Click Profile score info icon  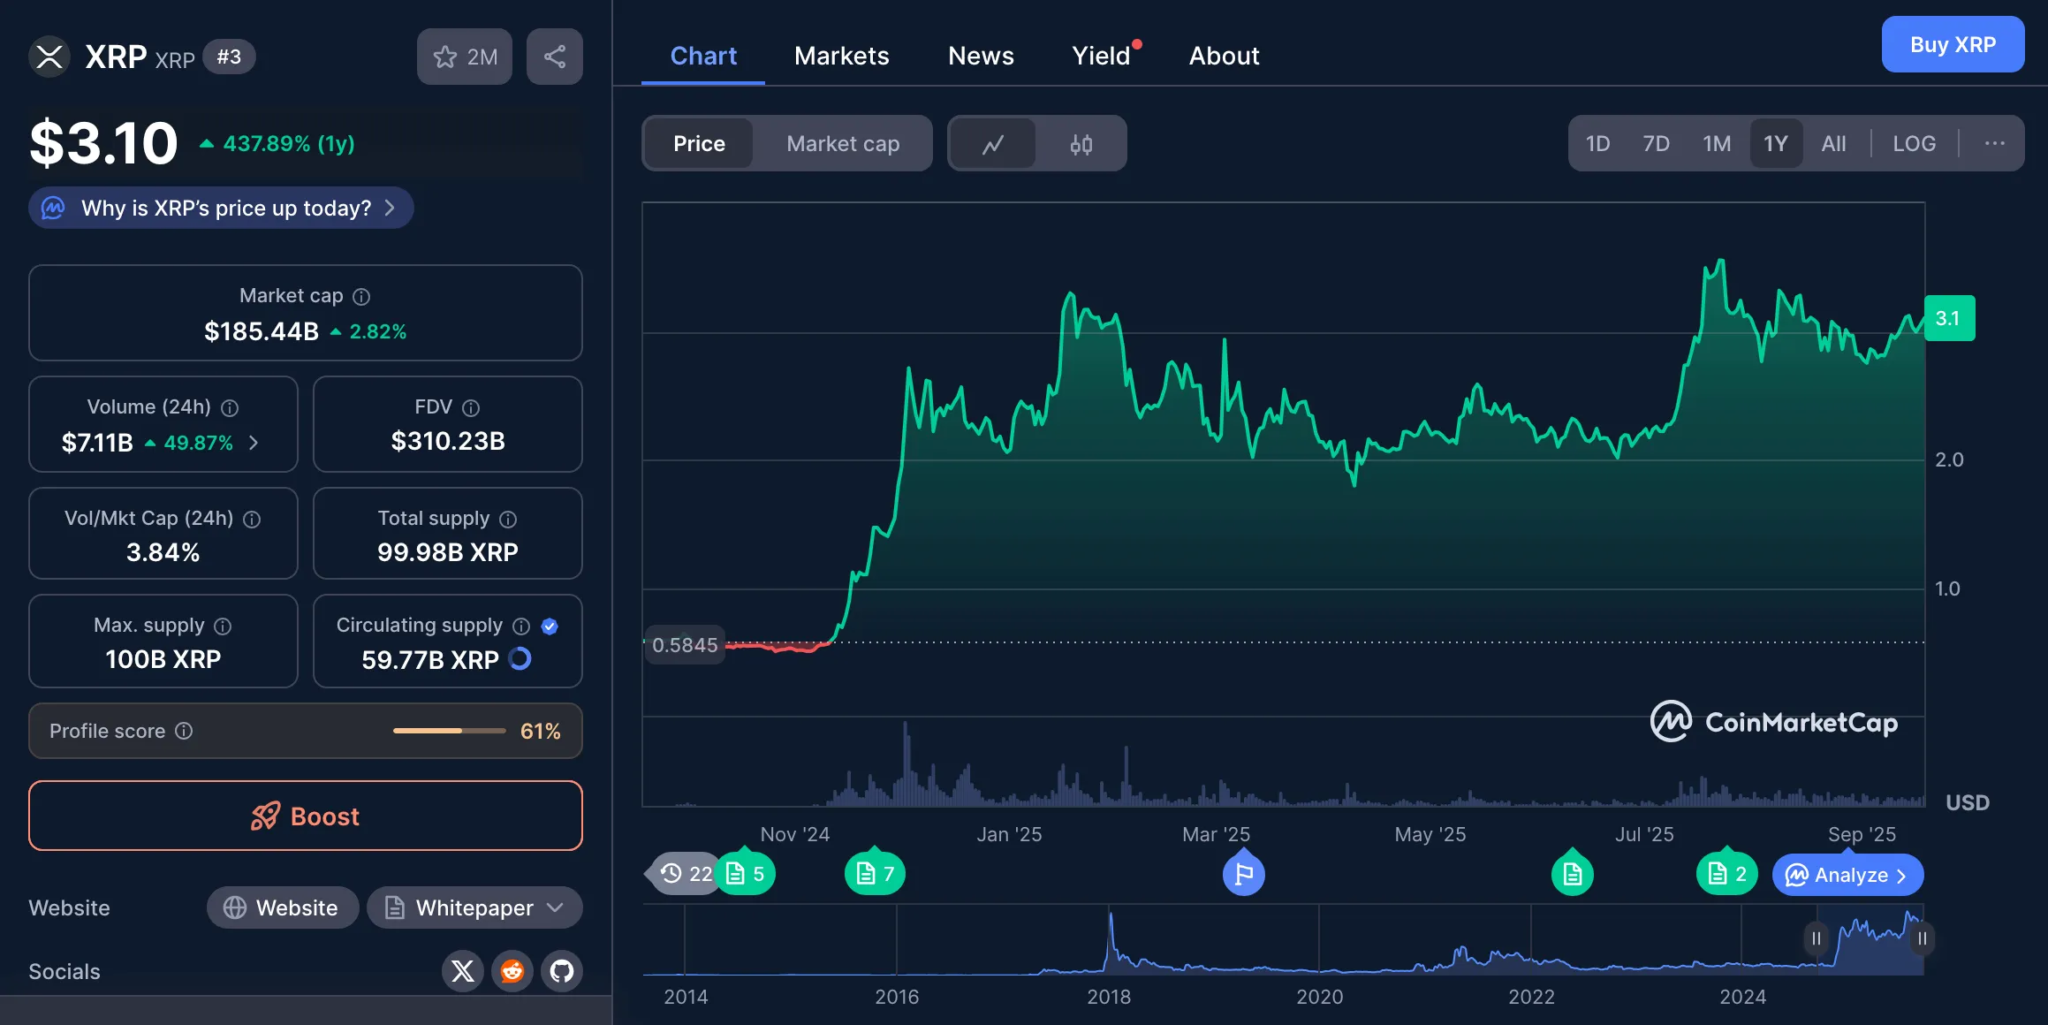click(x=184, y=731)
